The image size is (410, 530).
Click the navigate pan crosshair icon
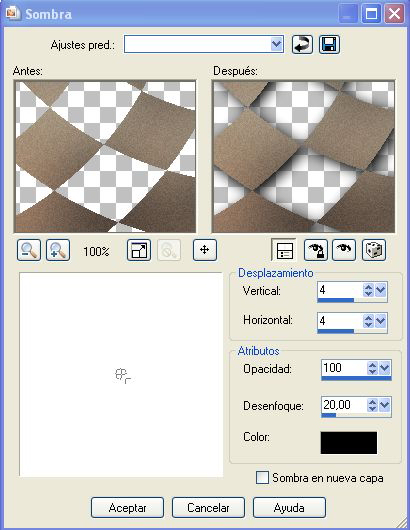[204, 250]
